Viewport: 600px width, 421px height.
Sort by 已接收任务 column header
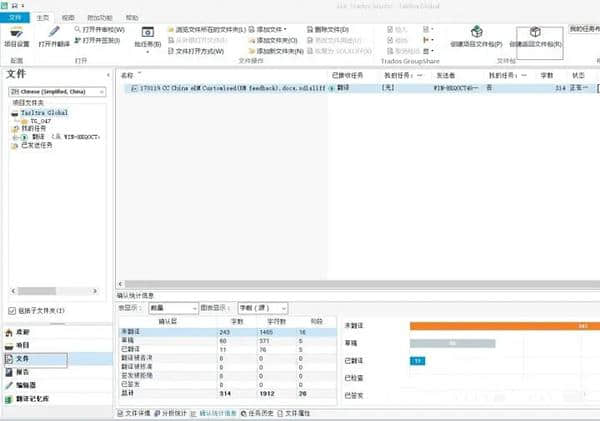coord(347,75)
